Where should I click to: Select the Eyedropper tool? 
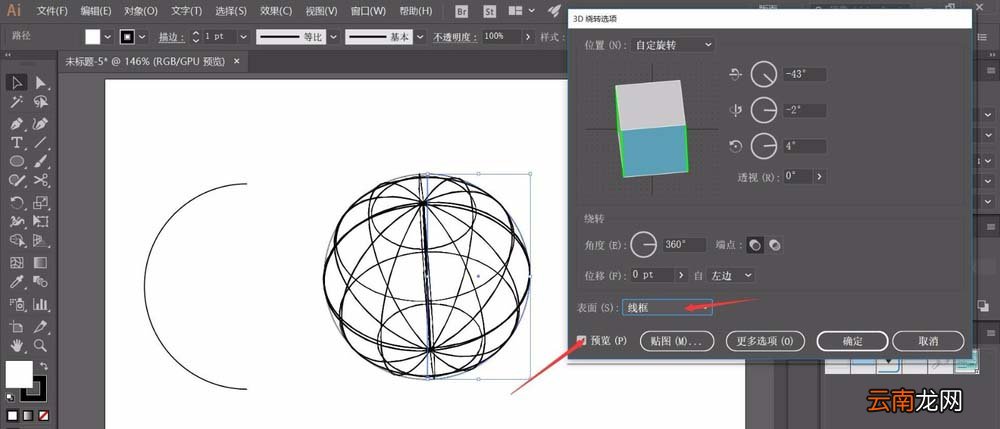tap(17, 282)
